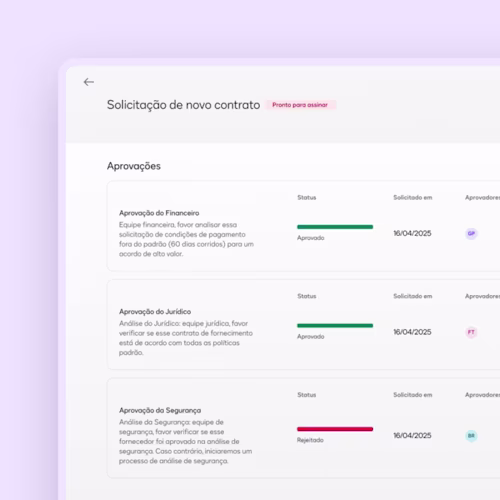500x500 pixels.
Task: Select the Segurança red progress bar
Action: (335, 429)
